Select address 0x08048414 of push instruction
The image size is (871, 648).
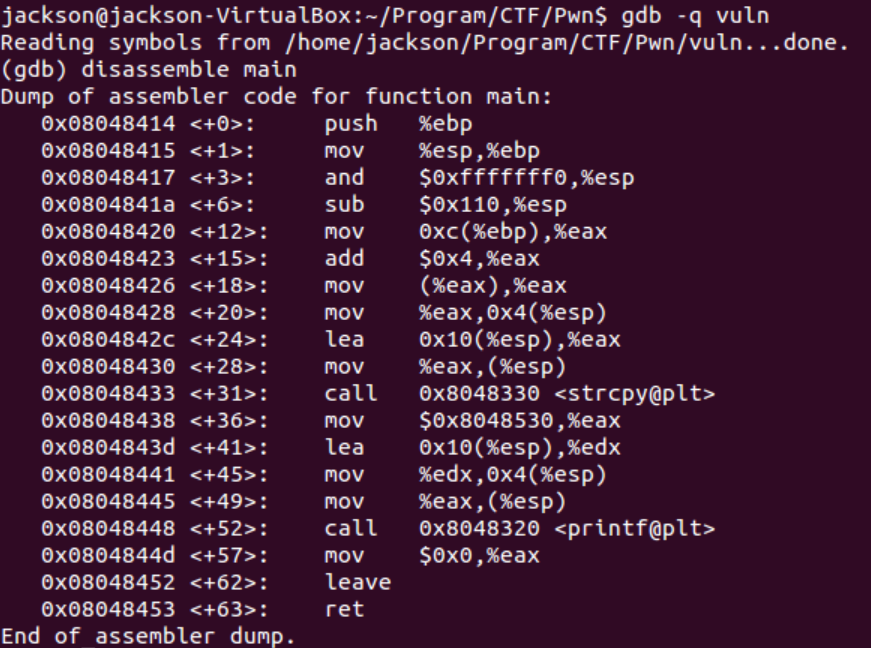pyautogui.click(x=108, y=124)
